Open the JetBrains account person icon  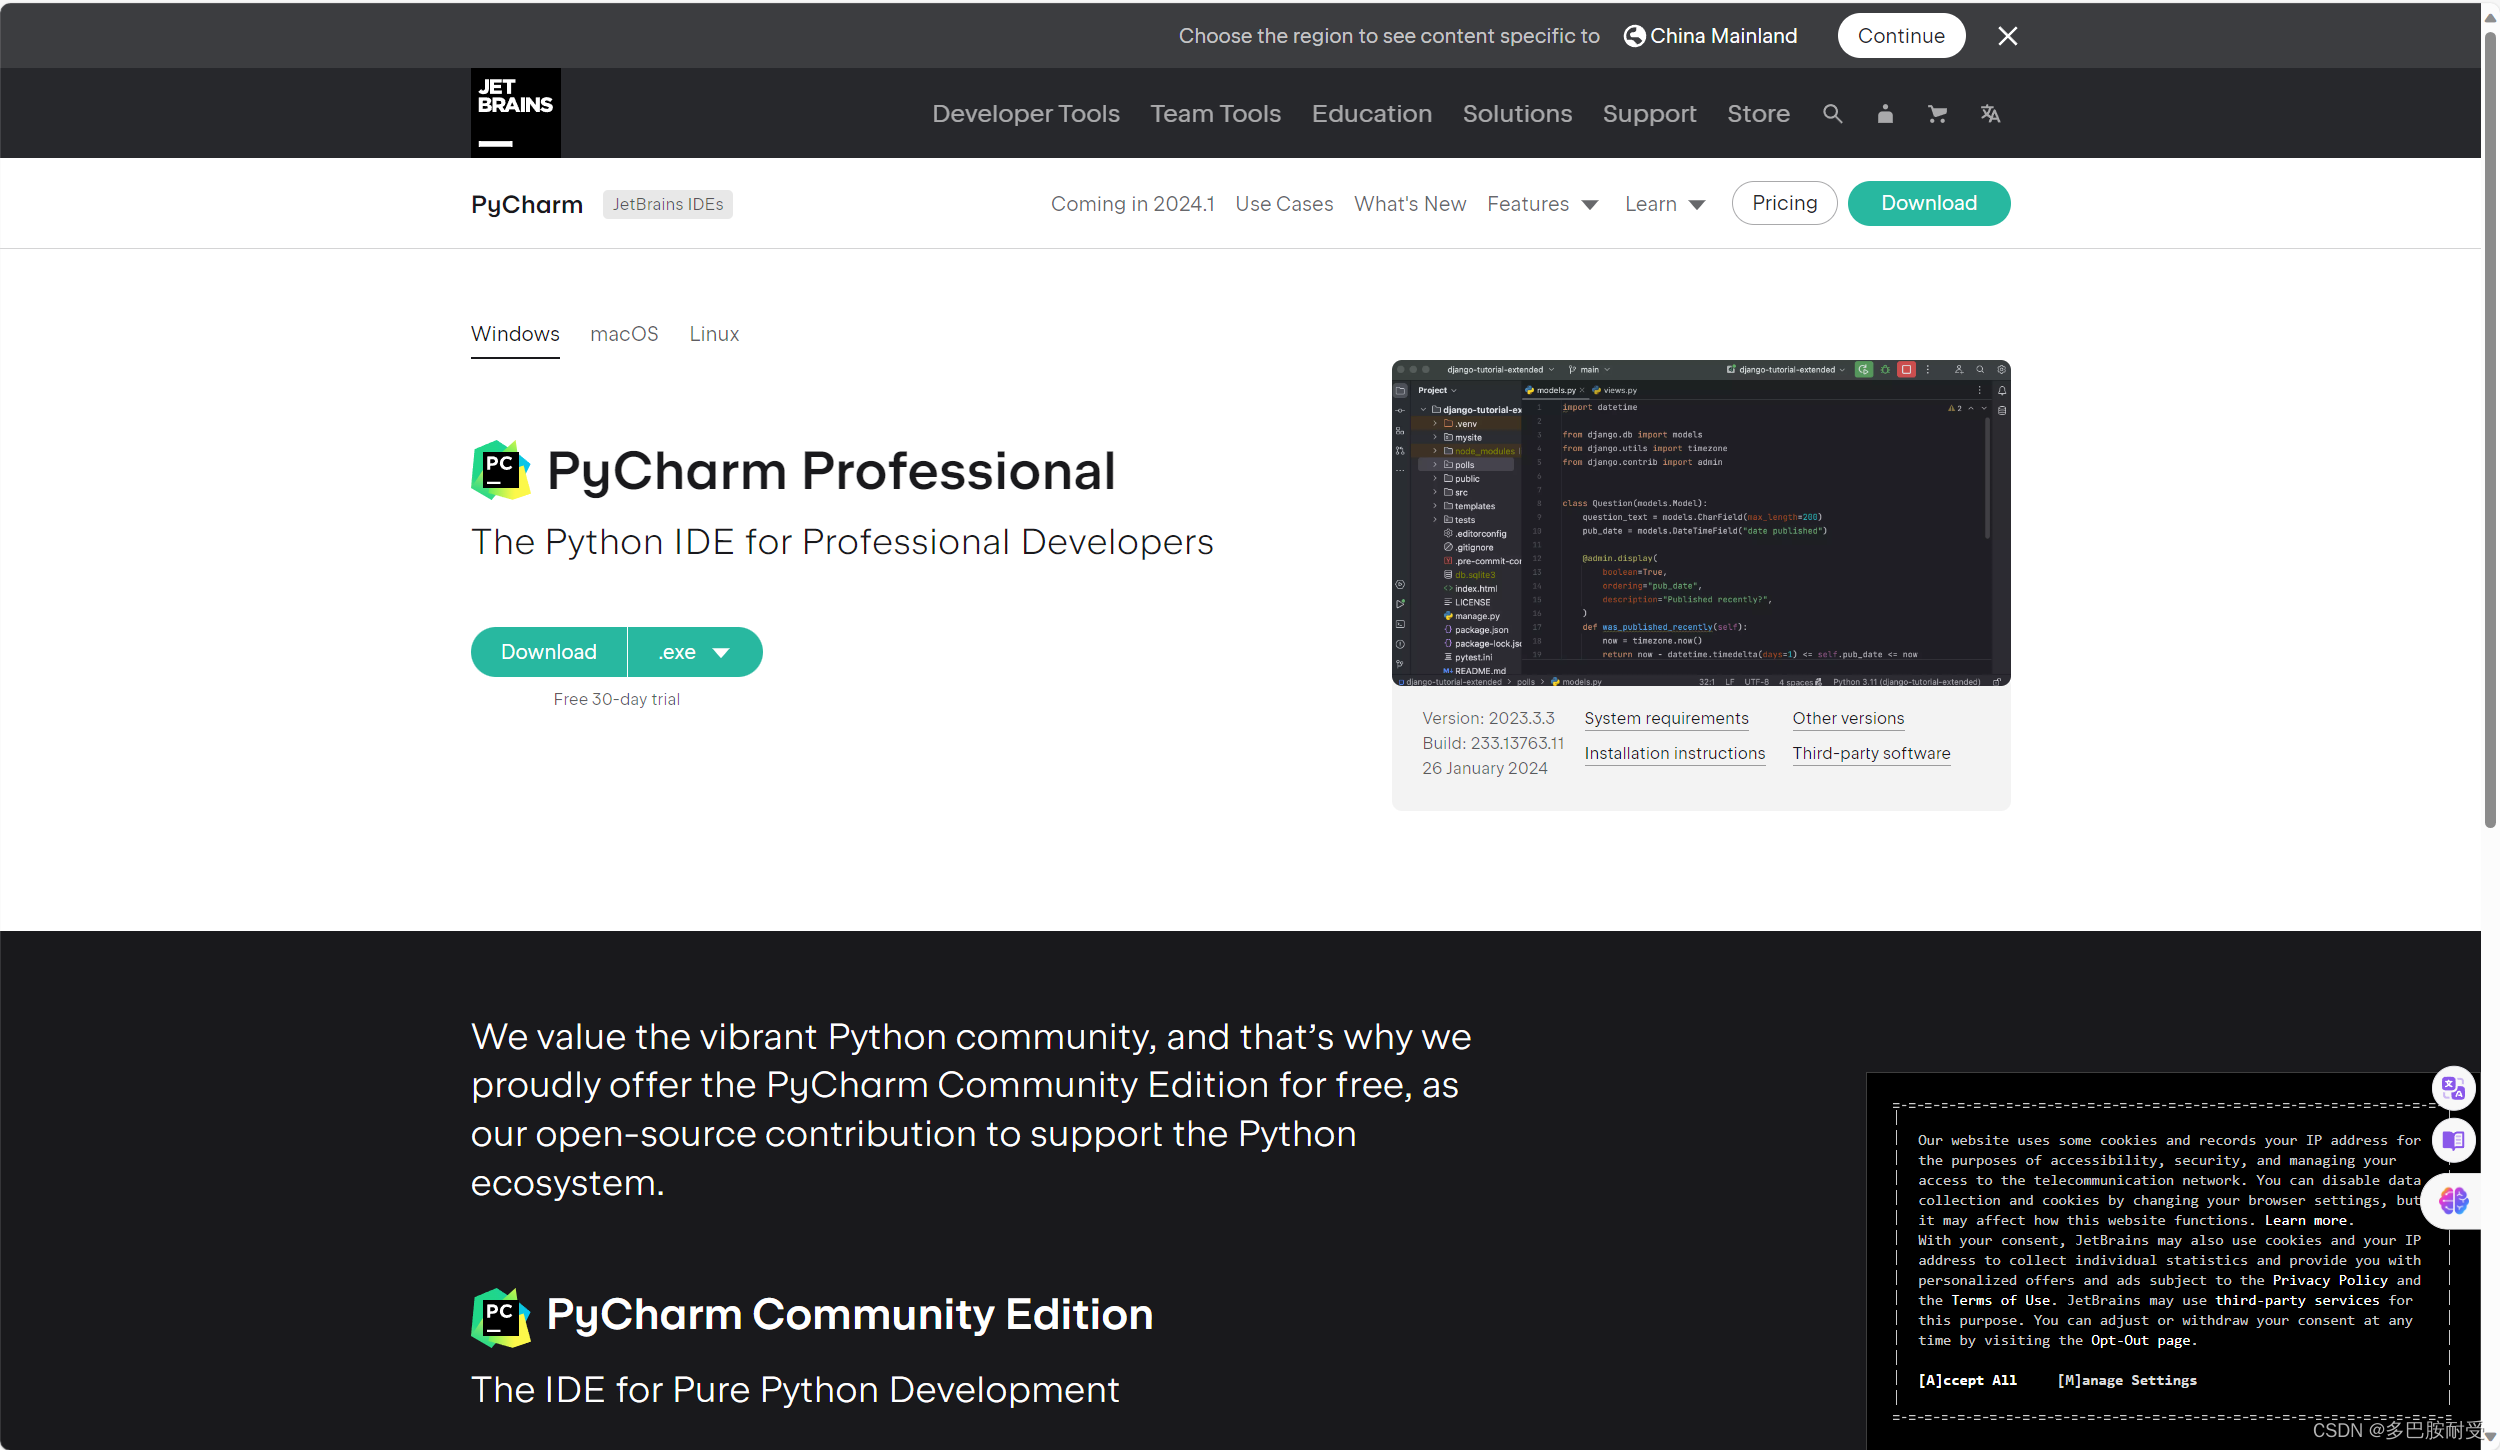[x=1885, y=114]
